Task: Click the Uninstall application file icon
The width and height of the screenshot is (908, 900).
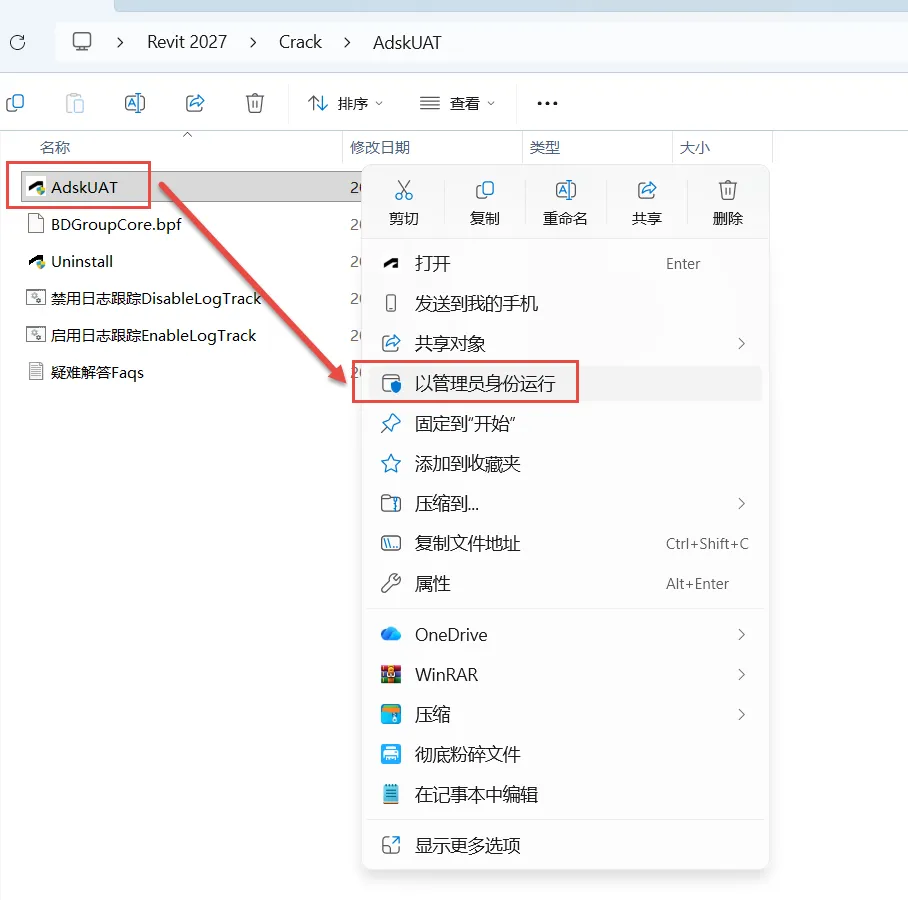Action: tap(36, 261)
